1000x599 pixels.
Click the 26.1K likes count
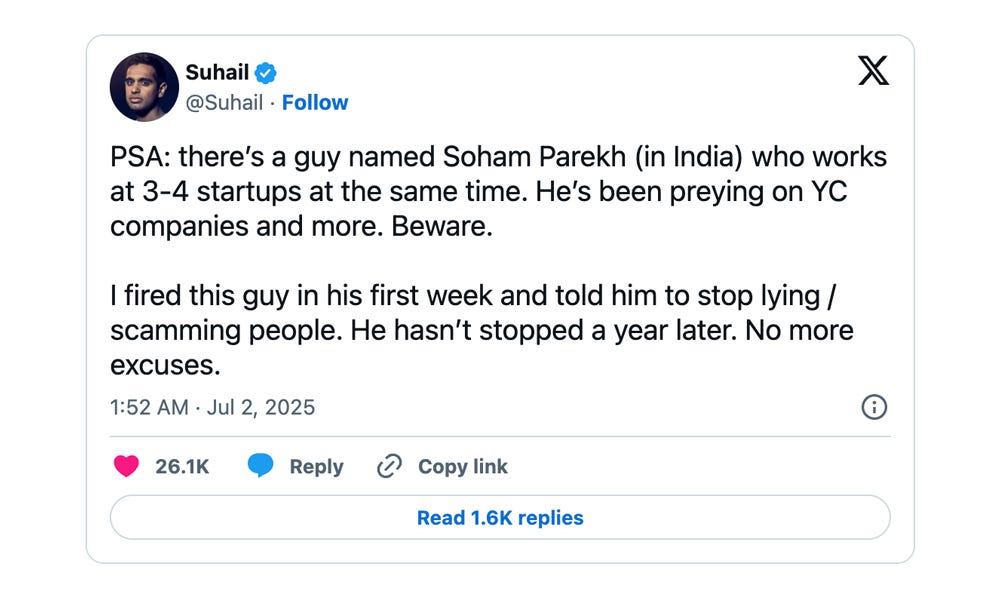(182, 466)
